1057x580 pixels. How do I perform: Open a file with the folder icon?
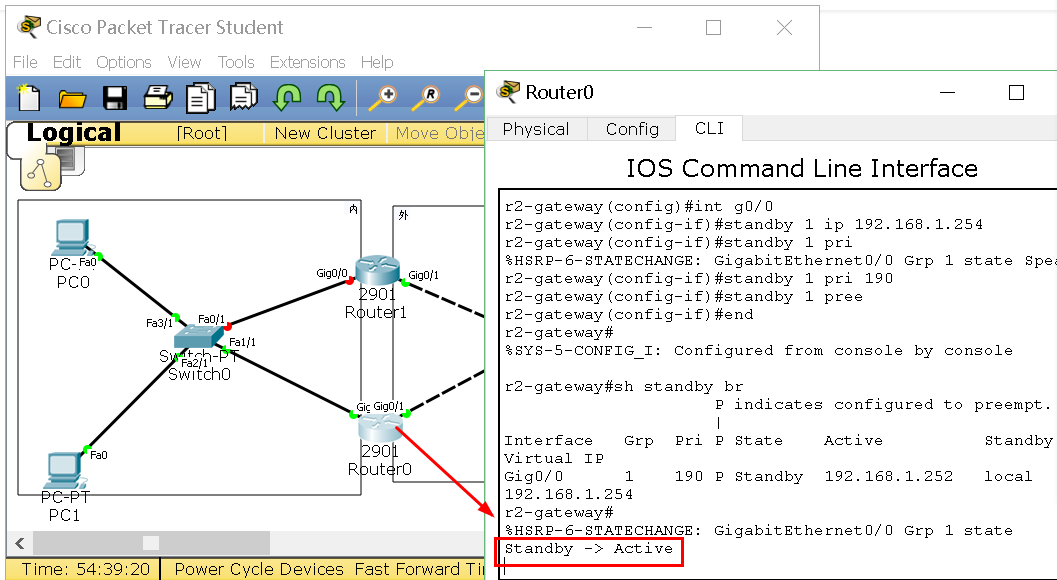71,98
